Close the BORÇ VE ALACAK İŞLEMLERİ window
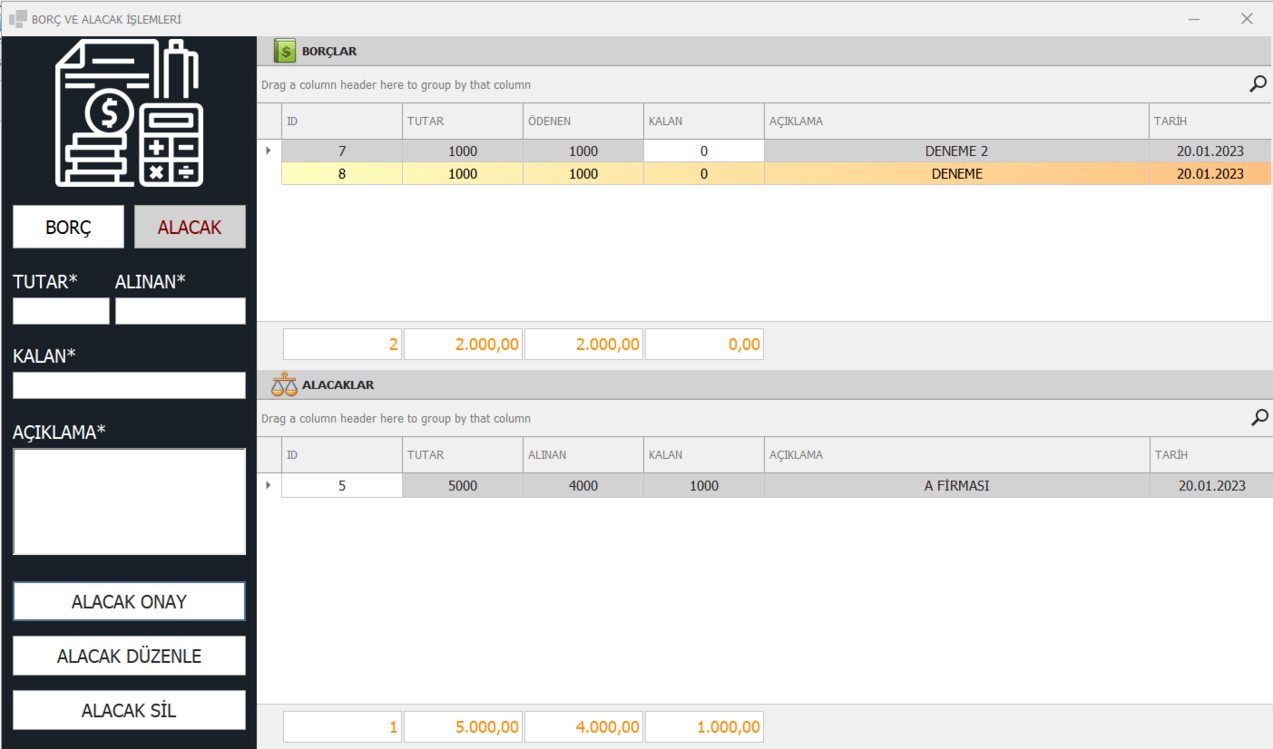The image size is (1273, 749). coord(1247,19)
